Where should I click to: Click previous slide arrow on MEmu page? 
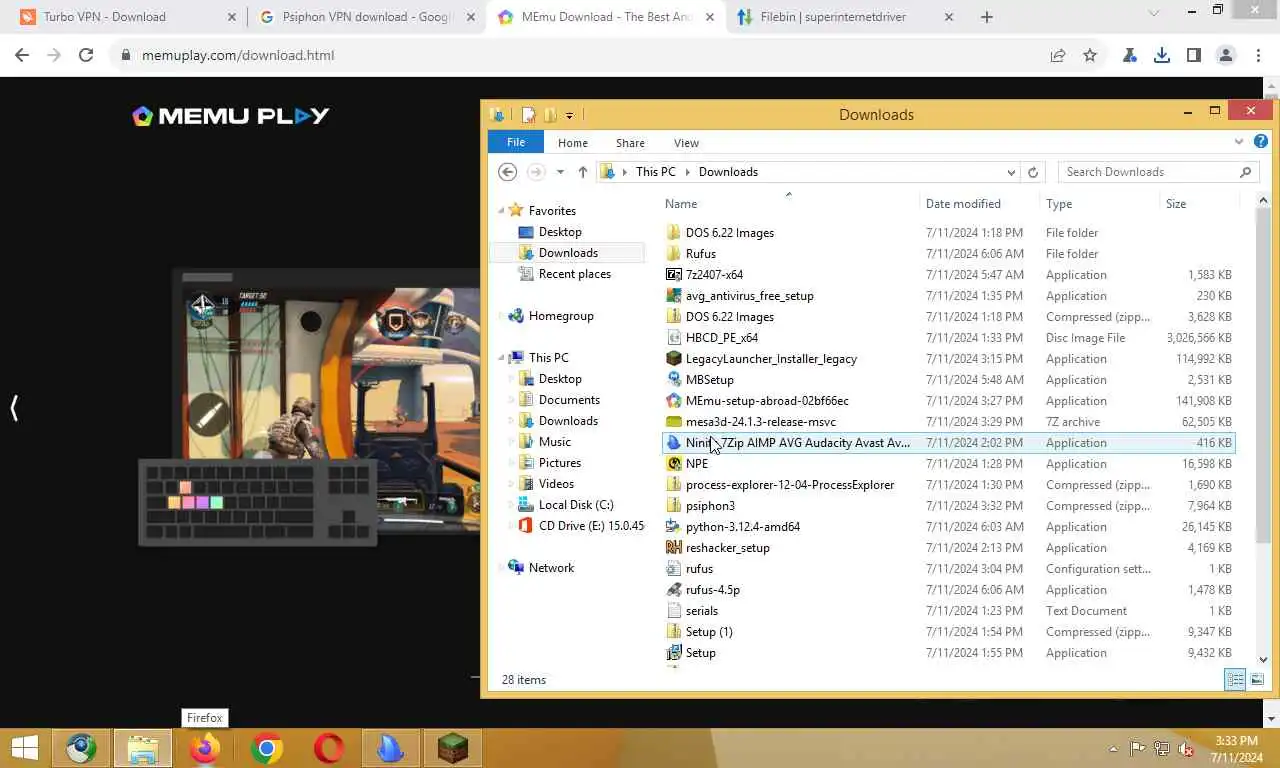(x=14, y=408)
